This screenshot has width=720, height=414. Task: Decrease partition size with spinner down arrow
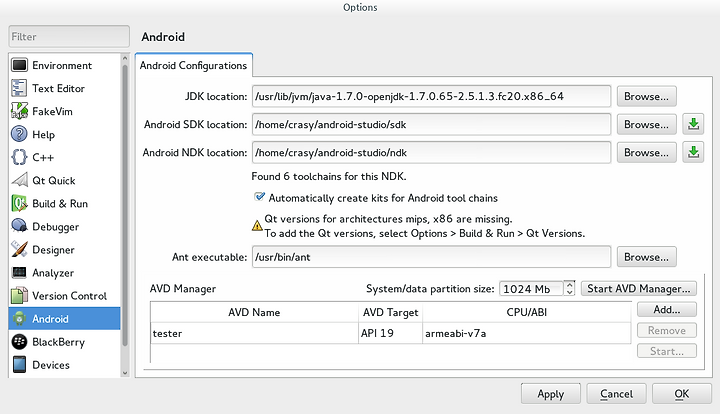[x=569, y=292]
